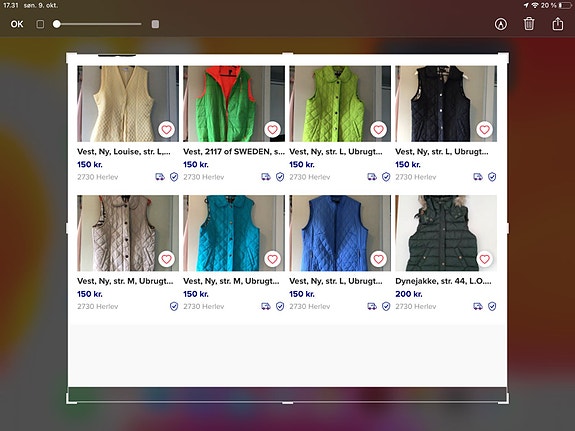Image resolution: width=575 pixels, height=431 pixels.
Task: Favorite the yellow Louise vest
Action: pyautogui.click(x=166, y=129)
